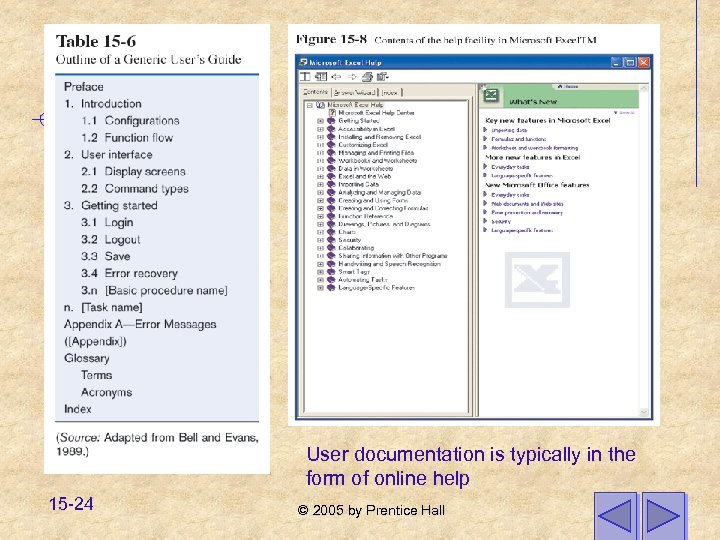Click the Print icon in Help toolbar
Viewport: 720px width, 540px height.
click(x=367, y=77)
